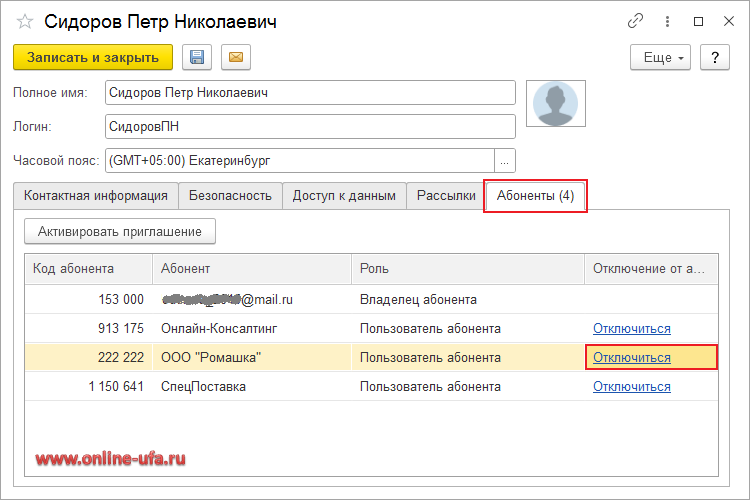Click the question mark help button

click(x=714, y=58)
